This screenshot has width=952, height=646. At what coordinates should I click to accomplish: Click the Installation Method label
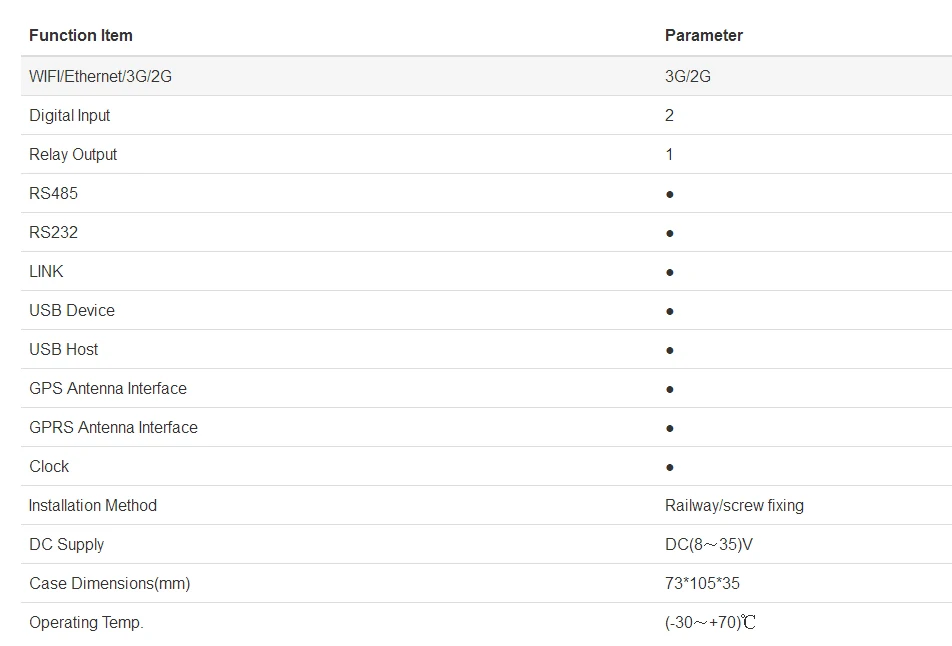pos(93,506)
